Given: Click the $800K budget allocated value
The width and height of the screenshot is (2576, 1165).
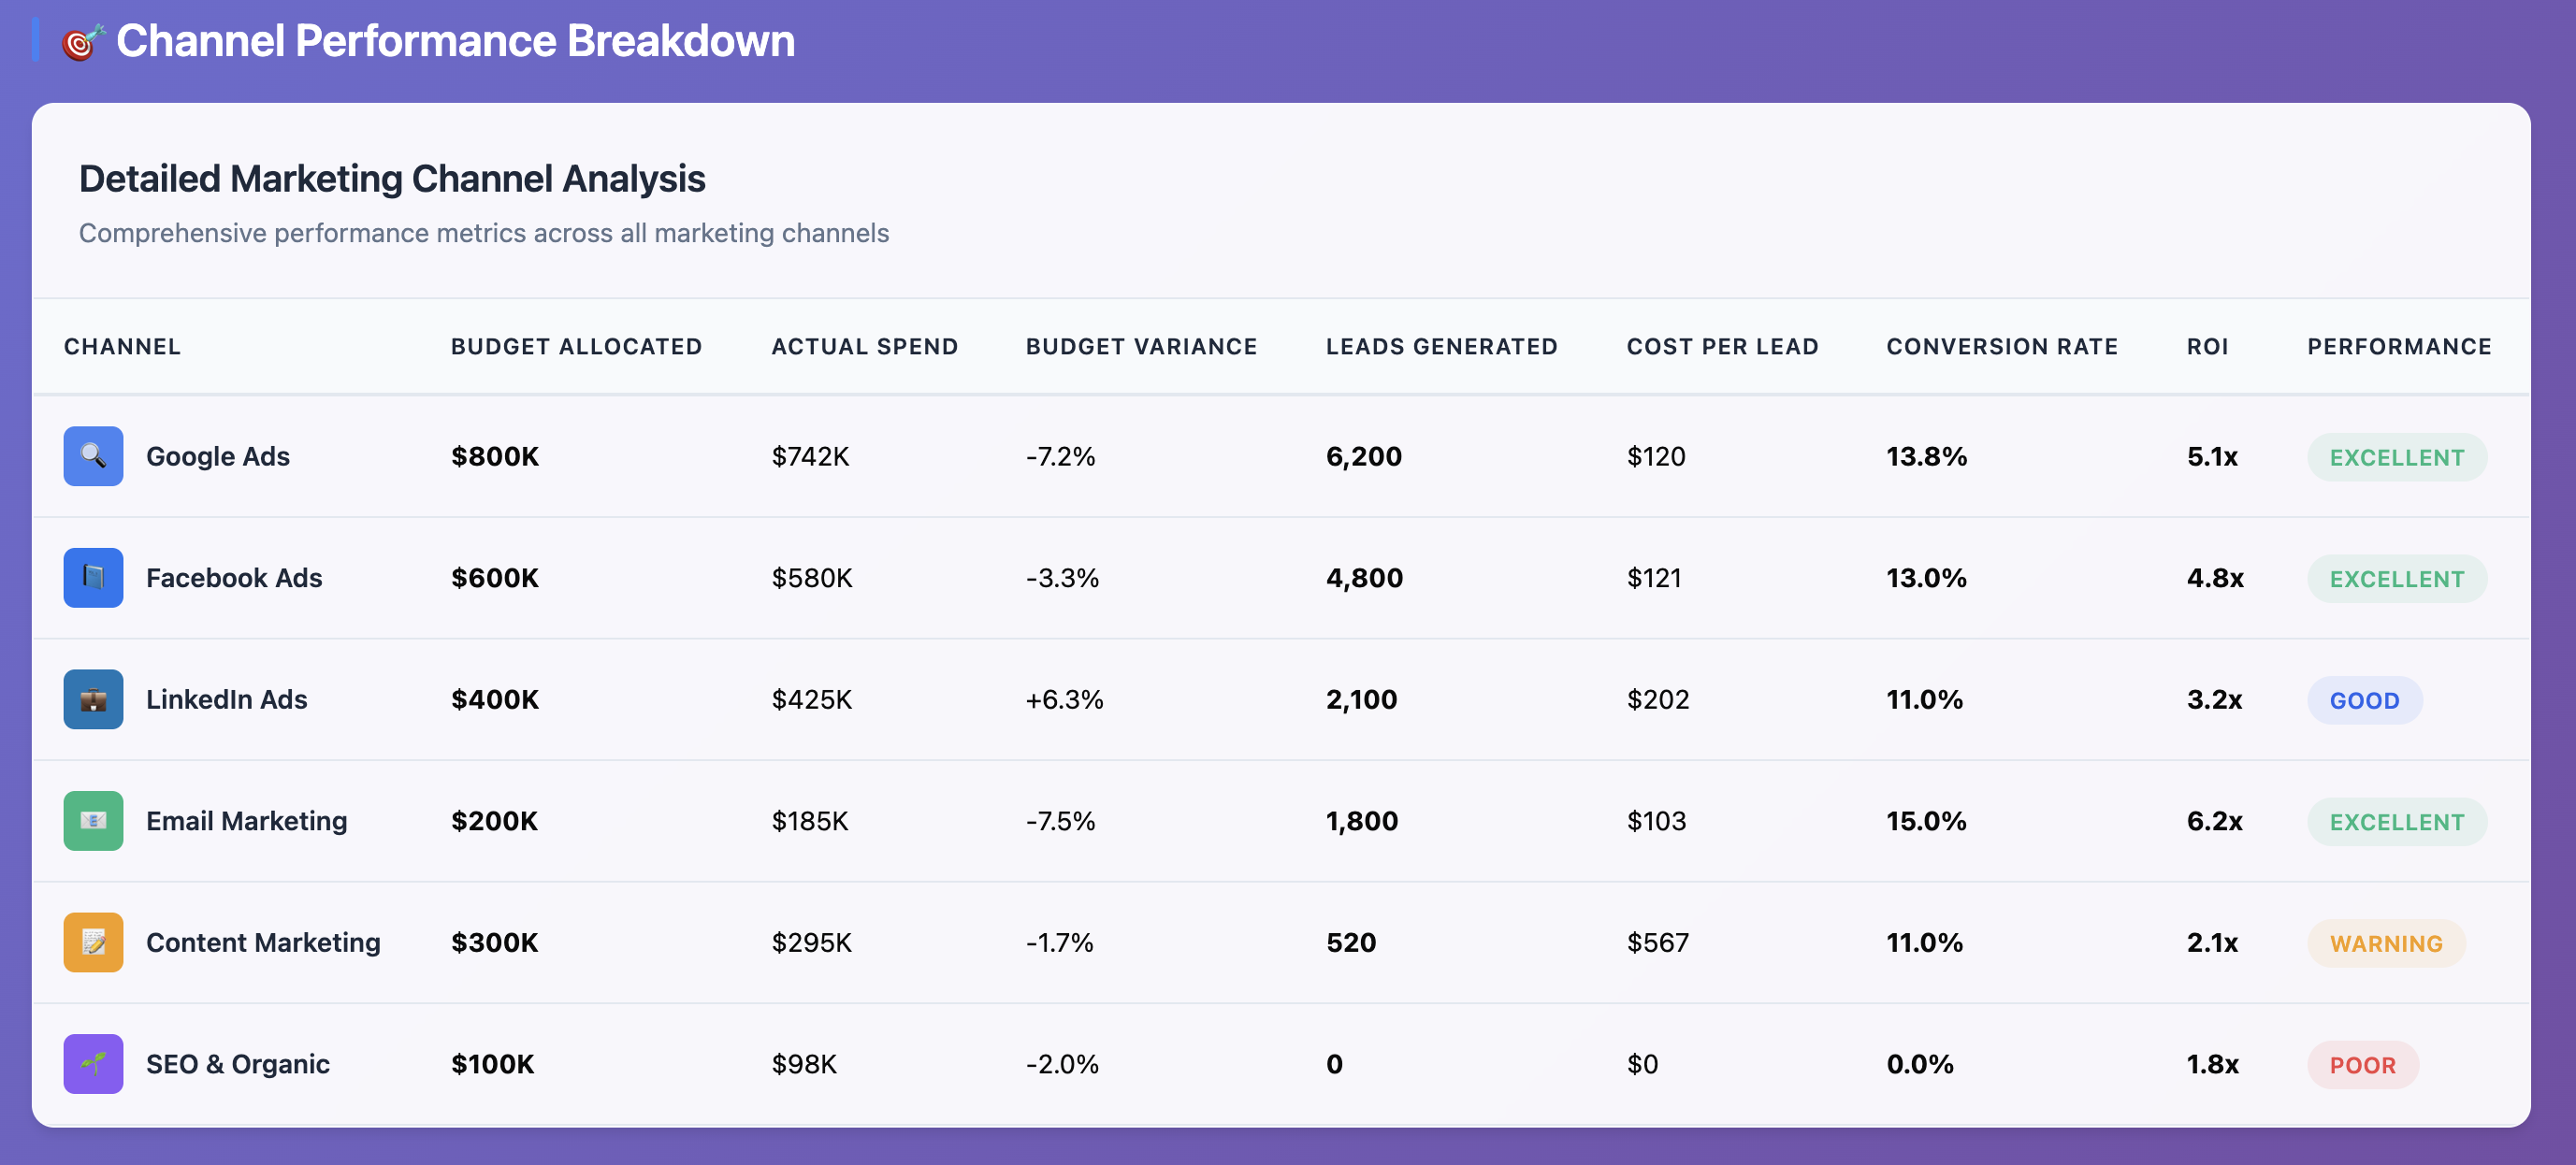Looking at the screenshot, I should click(495, 456).
